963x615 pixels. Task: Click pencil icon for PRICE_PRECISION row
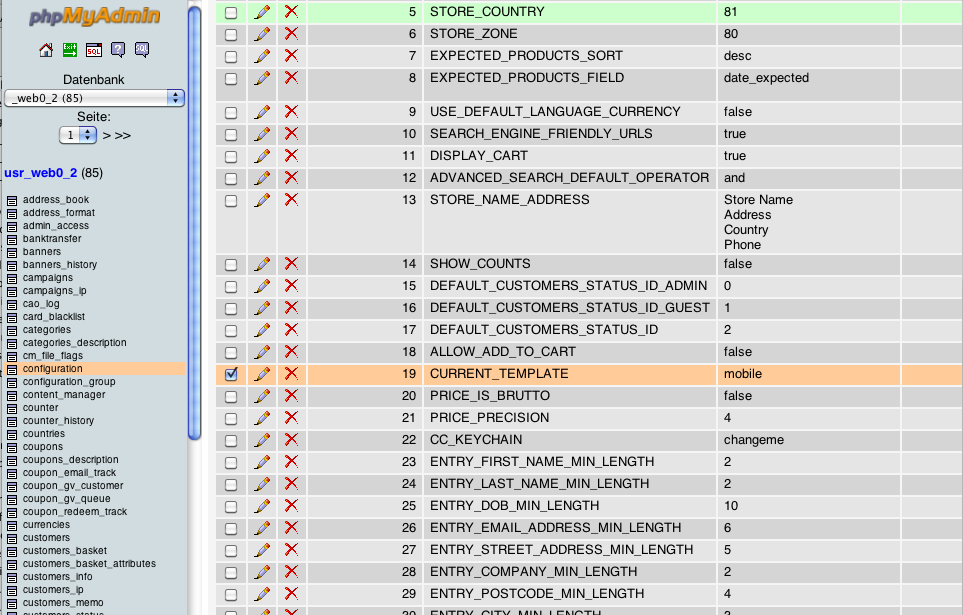pos(262,418)
